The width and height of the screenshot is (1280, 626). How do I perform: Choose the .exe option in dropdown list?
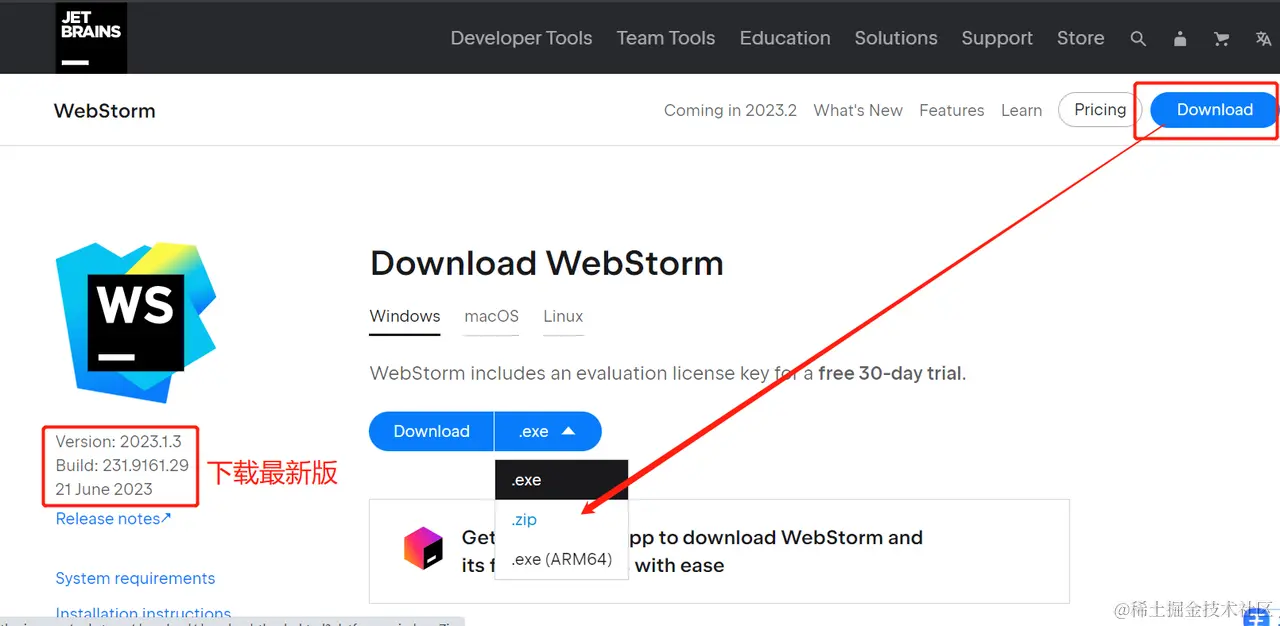(x=561, y=480)
